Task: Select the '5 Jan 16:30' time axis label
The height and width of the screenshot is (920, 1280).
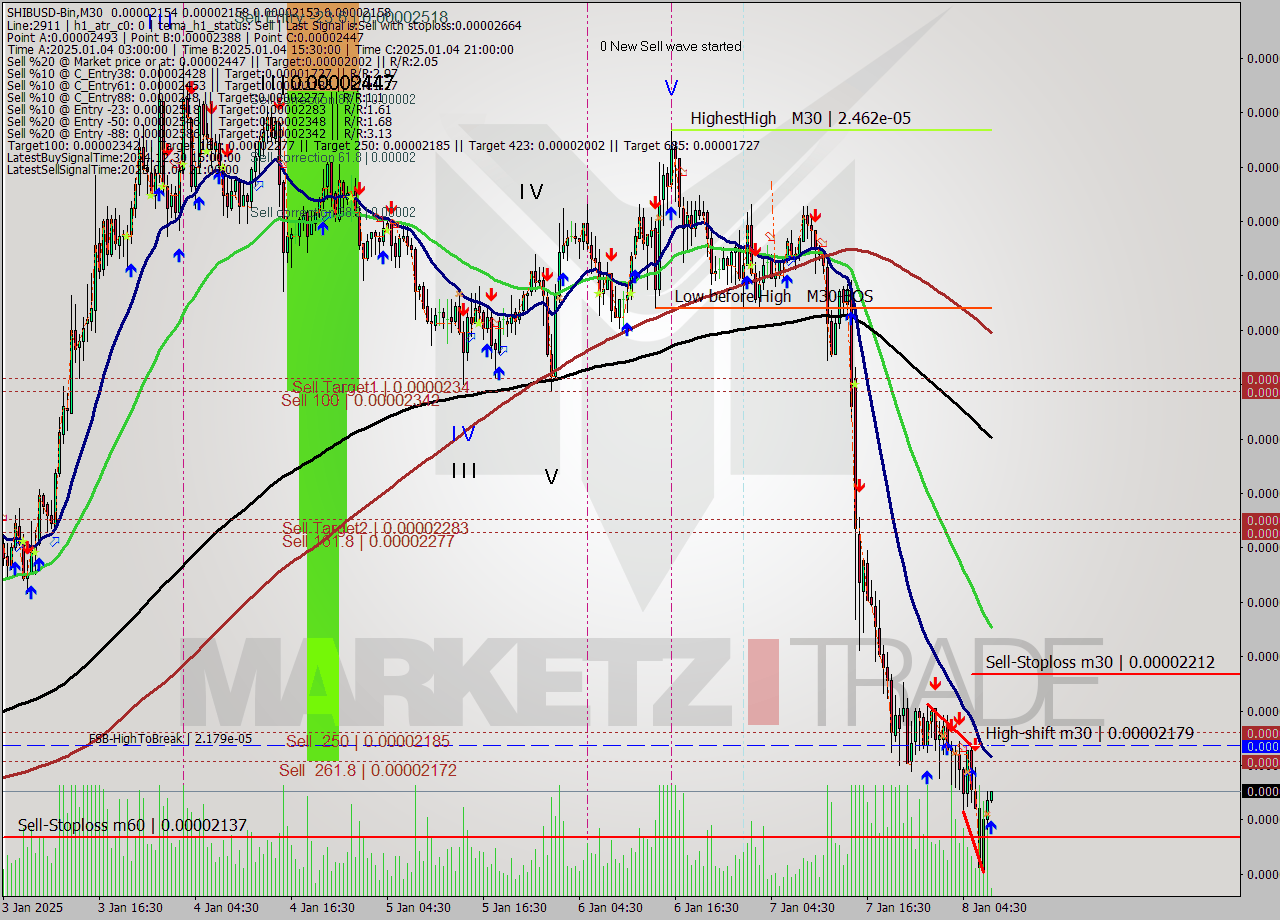Action: [514, 908]
